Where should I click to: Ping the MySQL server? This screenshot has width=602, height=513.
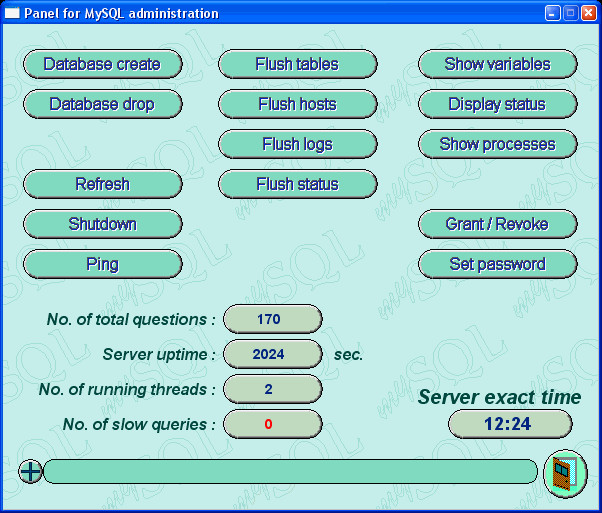[103, 264]
